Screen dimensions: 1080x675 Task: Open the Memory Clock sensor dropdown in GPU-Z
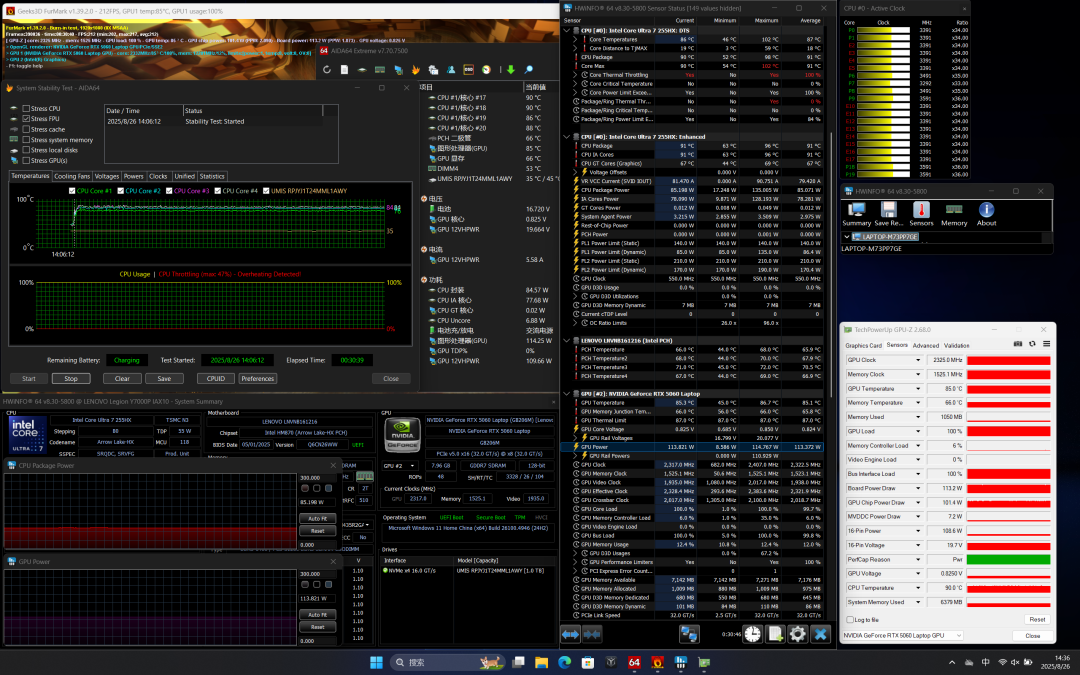pos(917,375)
